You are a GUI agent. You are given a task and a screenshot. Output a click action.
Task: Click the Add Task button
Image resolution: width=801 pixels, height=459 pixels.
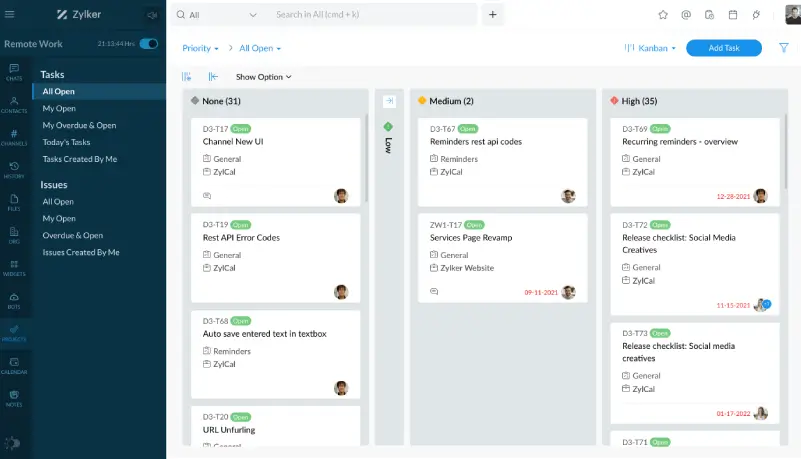[x=723, y=48]
